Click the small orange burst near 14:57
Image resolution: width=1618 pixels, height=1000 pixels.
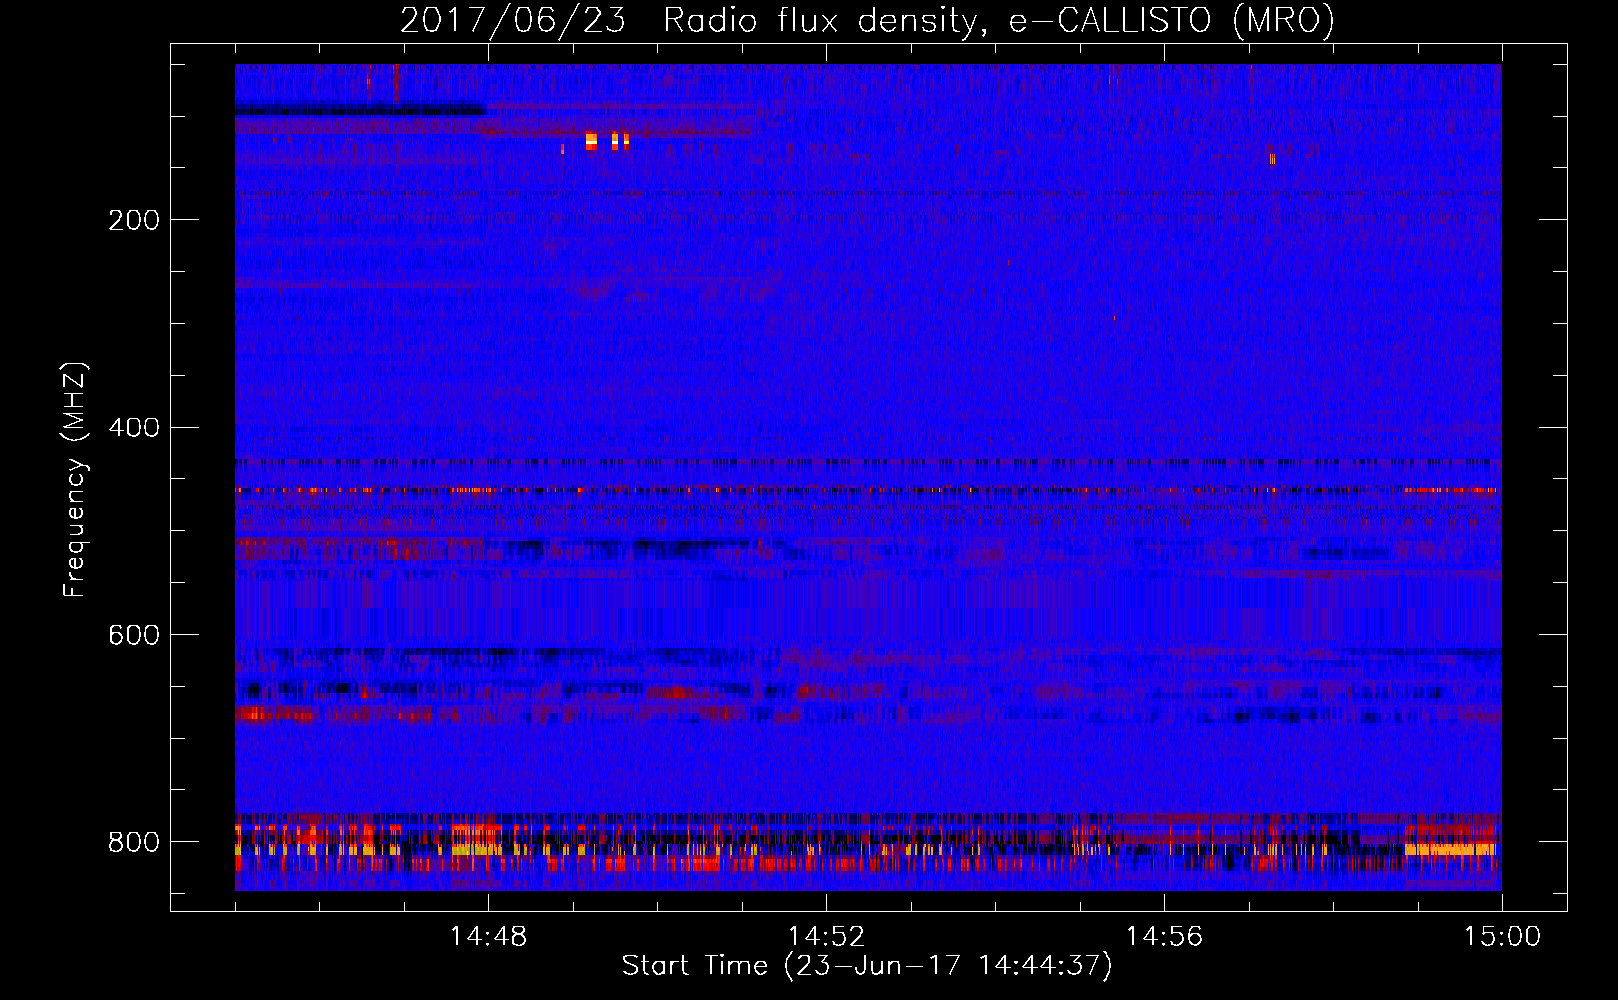1272,158
